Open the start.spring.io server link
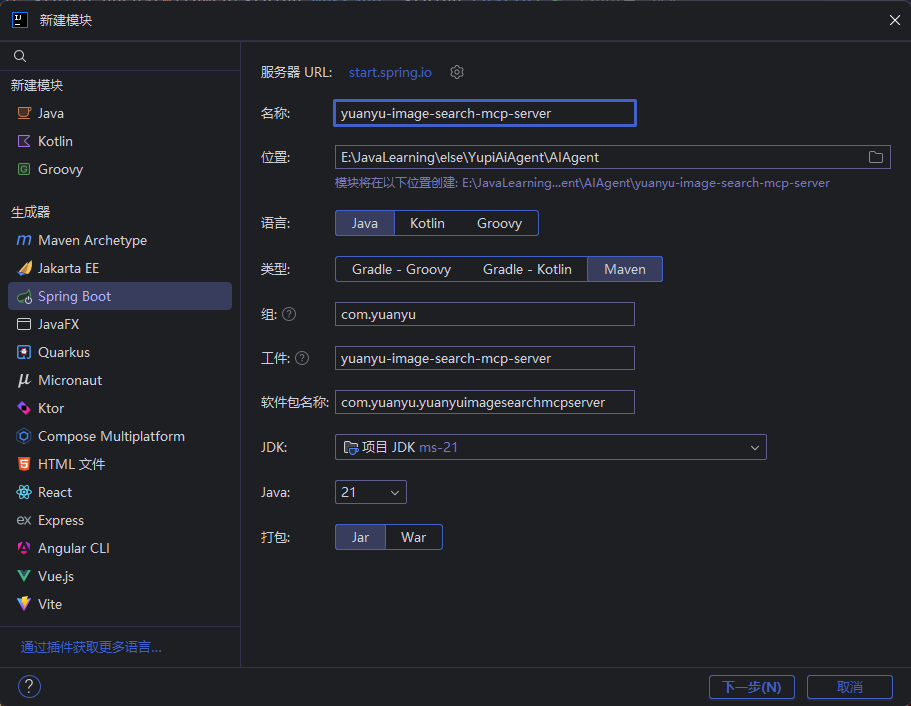 point(390,72)
